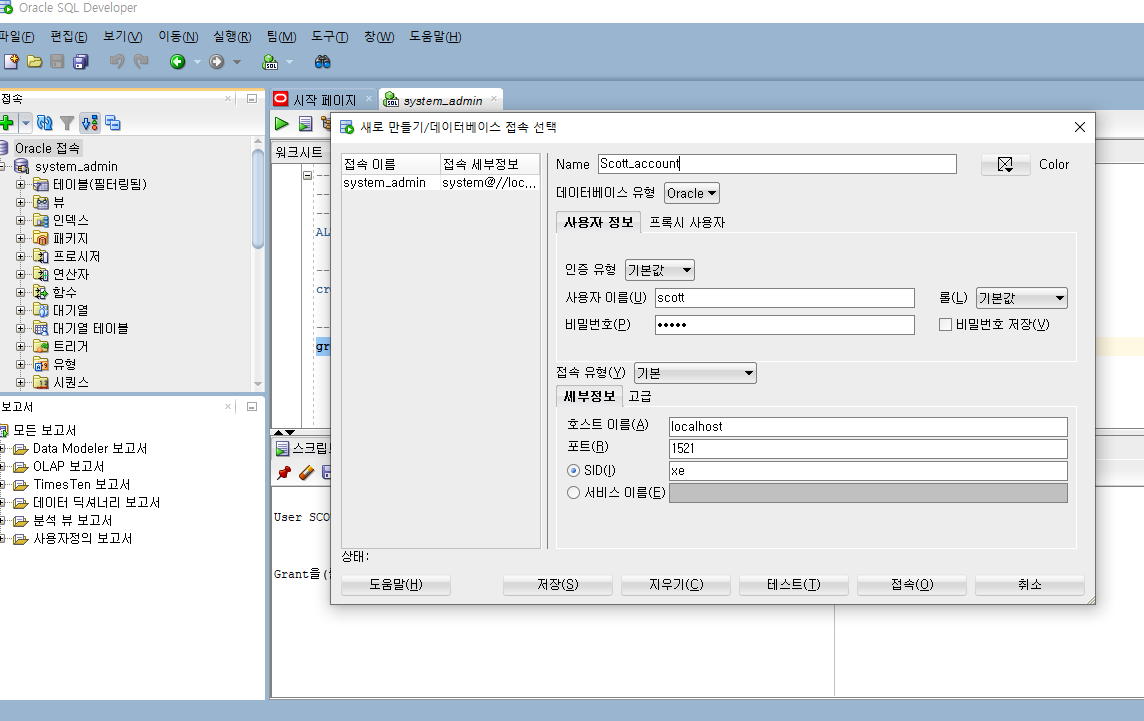Switch to the 고급 tab
Image resolution: width=1144 pixels, height=721 pixels.
(640, 396)
